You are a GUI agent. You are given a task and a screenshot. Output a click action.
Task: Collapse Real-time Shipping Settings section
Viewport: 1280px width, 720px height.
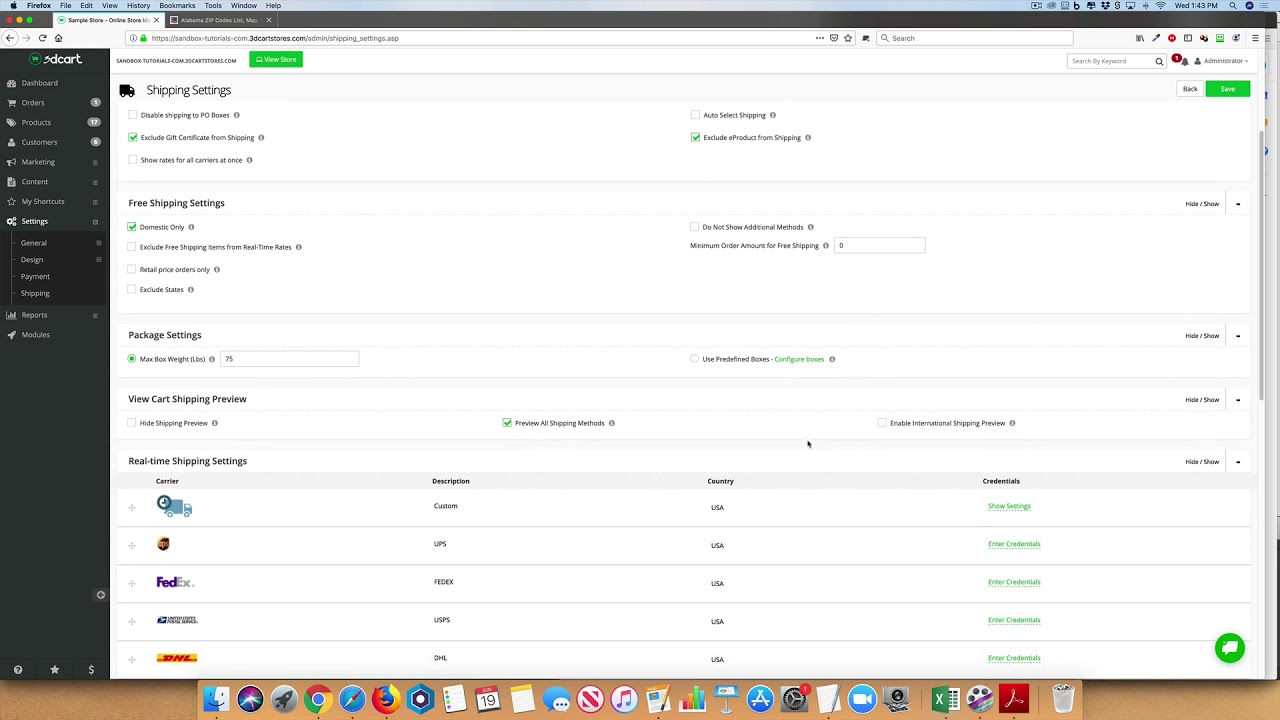1238,462
